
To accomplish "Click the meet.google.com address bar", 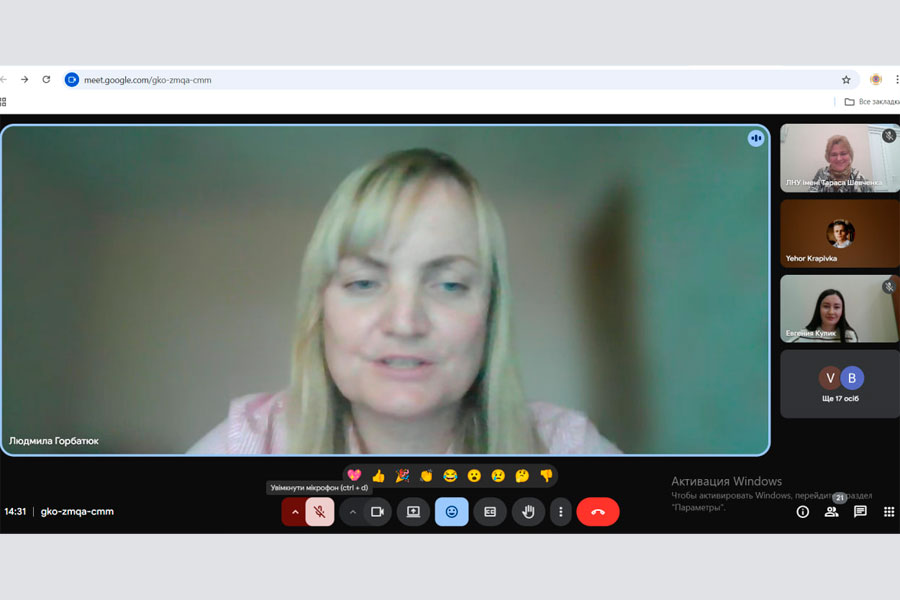I will pos(459,80).
